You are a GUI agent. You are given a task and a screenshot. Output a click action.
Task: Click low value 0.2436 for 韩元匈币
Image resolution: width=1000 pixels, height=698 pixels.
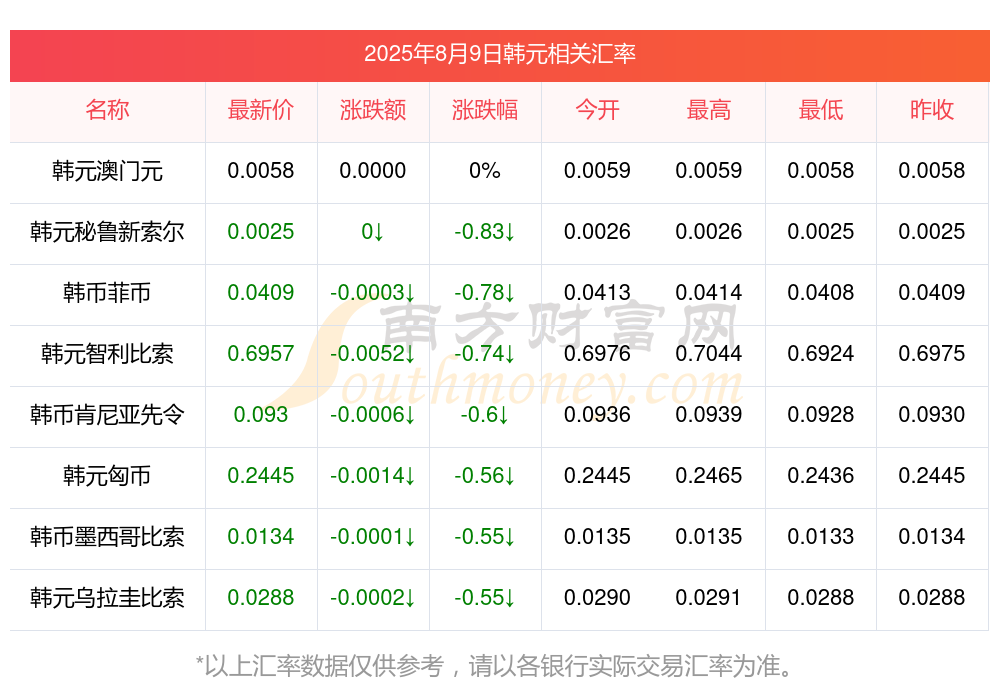[x=821, y=475]
